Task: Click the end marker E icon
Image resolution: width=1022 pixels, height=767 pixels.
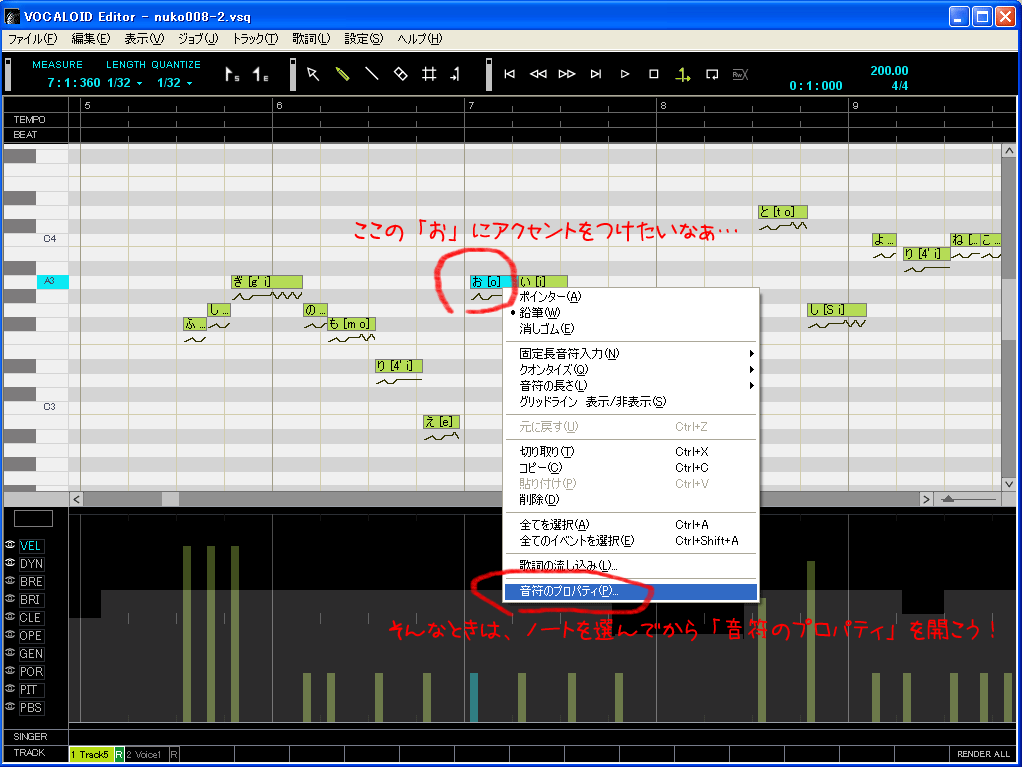Action: [x=260, y=74]
